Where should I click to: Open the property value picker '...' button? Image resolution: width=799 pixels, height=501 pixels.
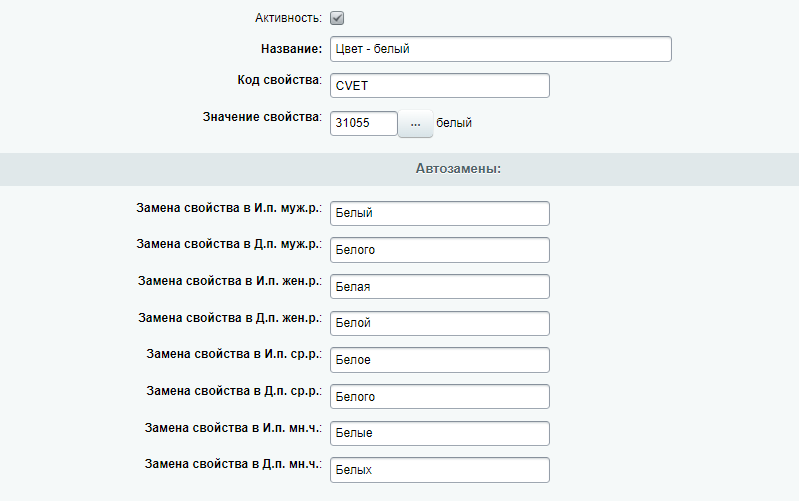coord(416,123)
